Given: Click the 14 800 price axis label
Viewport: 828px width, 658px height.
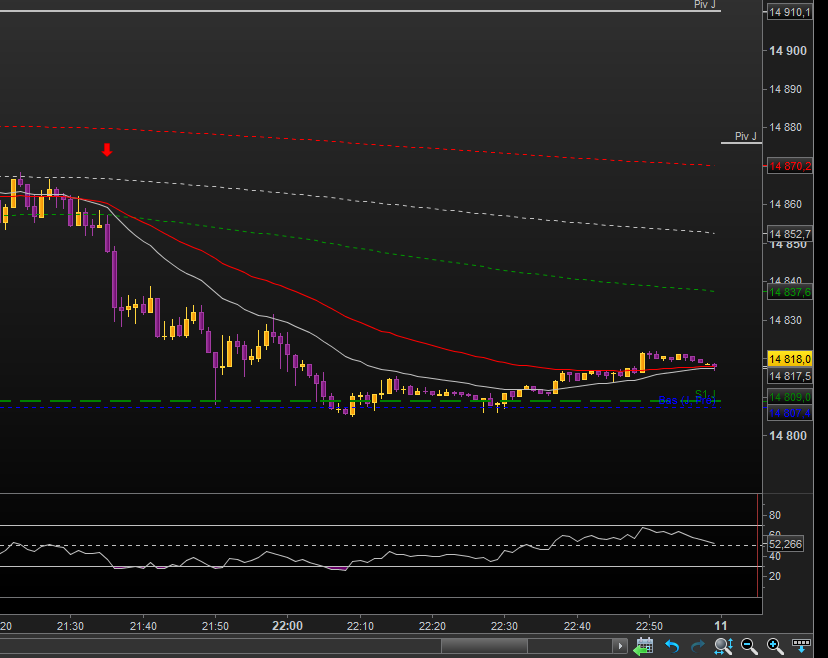Looking at the screenshot, I should [788, 436].
